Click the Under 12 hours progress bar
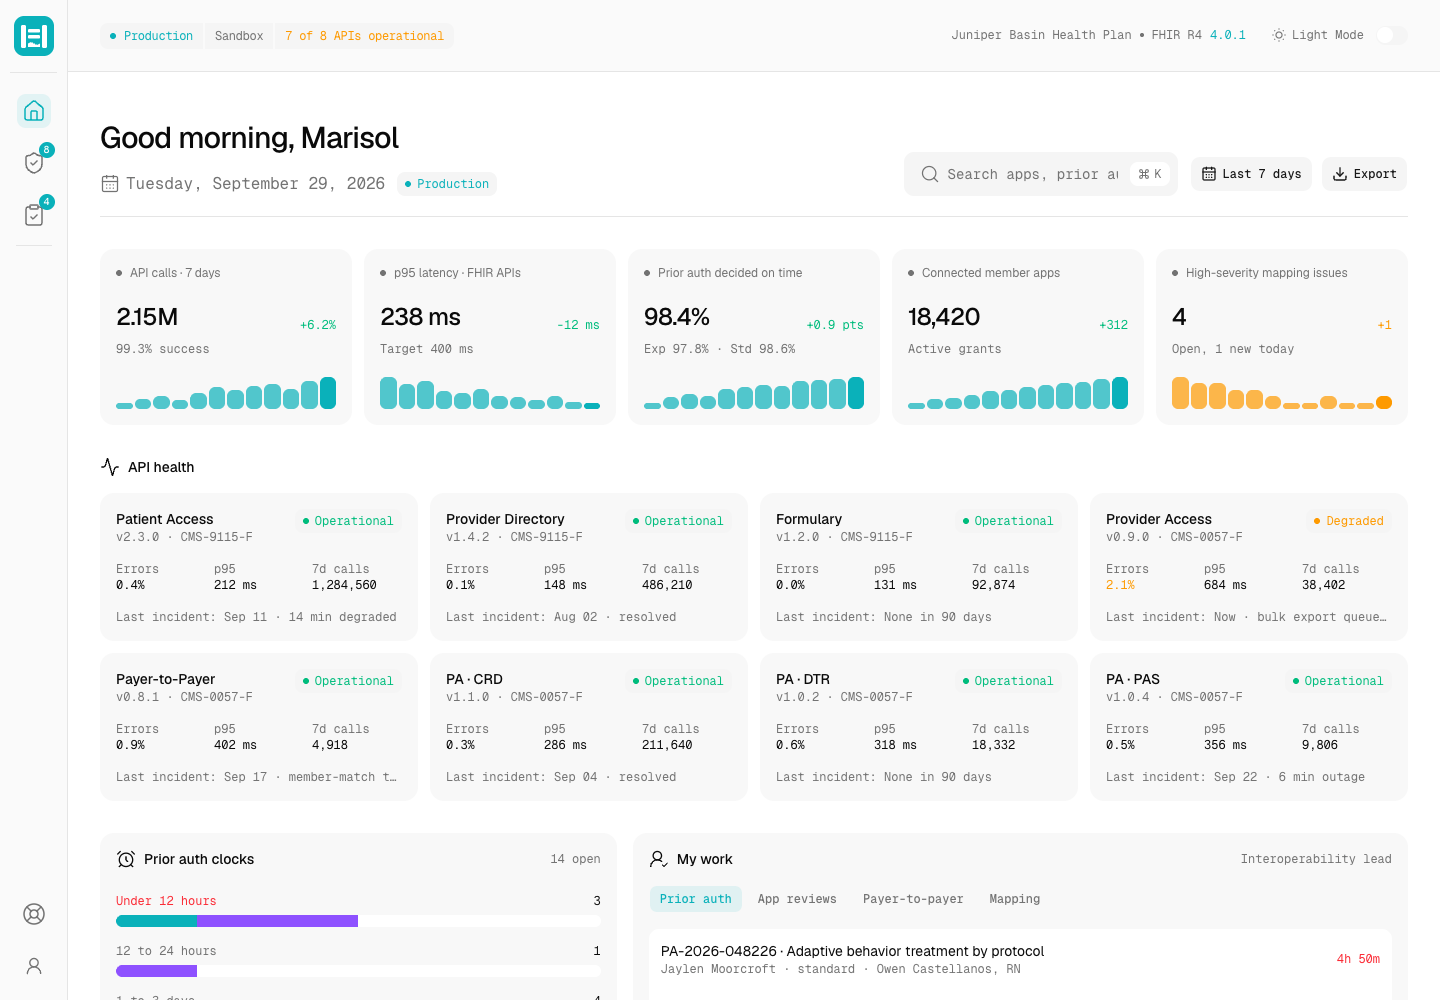The height and width of the screenshot is (1000, 1440). click(x=358, y=921)
